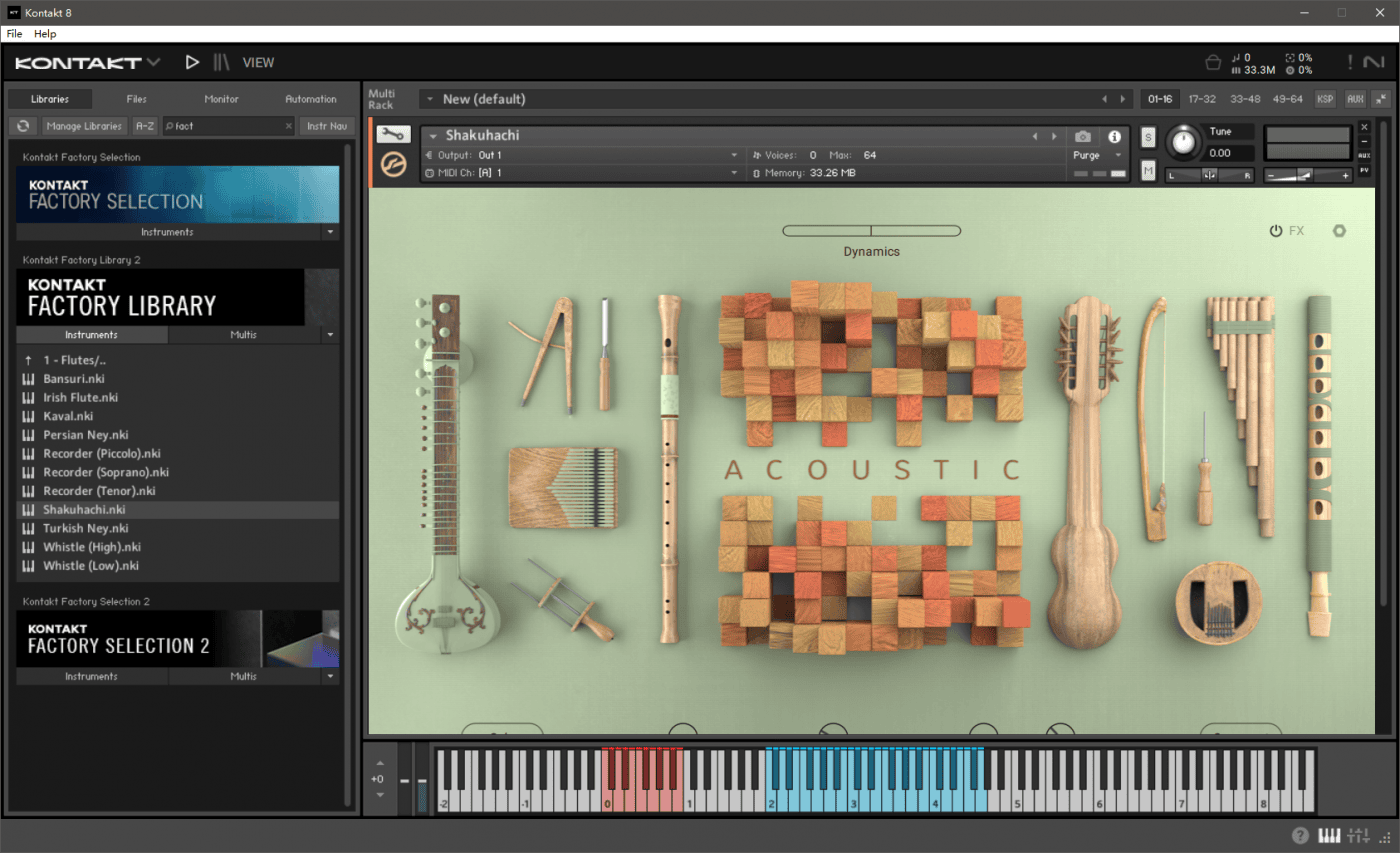Screen dimensions: 1400x853
Task: Load Turkish Ney.nki from the list
Action: click(85, 528)
